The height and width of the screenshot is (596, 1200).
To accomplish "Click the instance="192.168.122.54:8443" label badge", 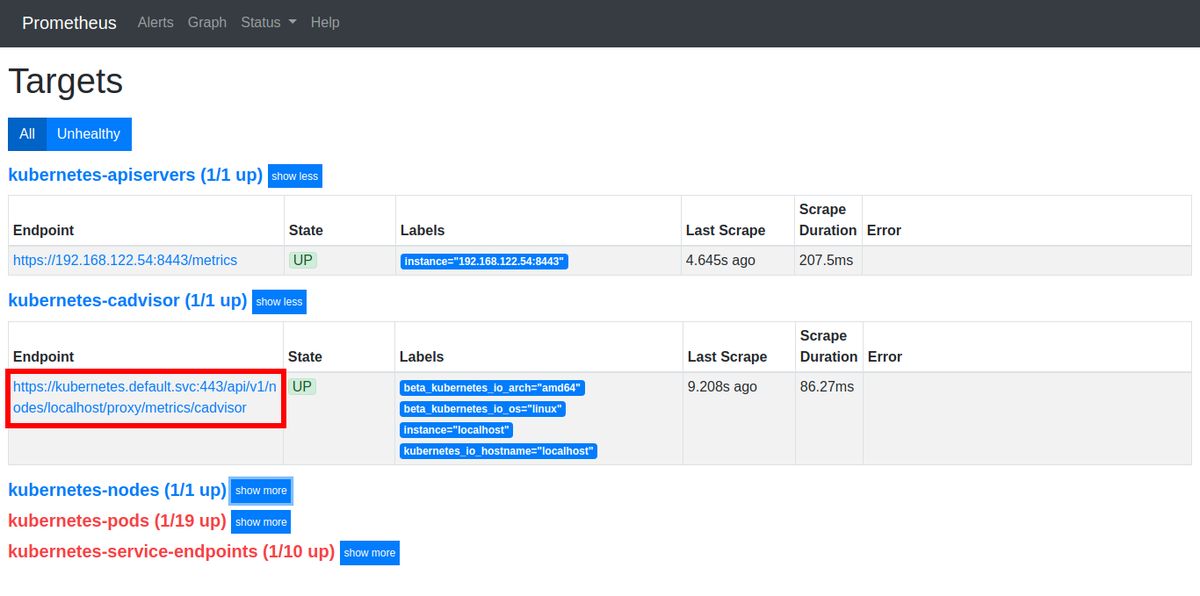I will (x=484, y=262).
